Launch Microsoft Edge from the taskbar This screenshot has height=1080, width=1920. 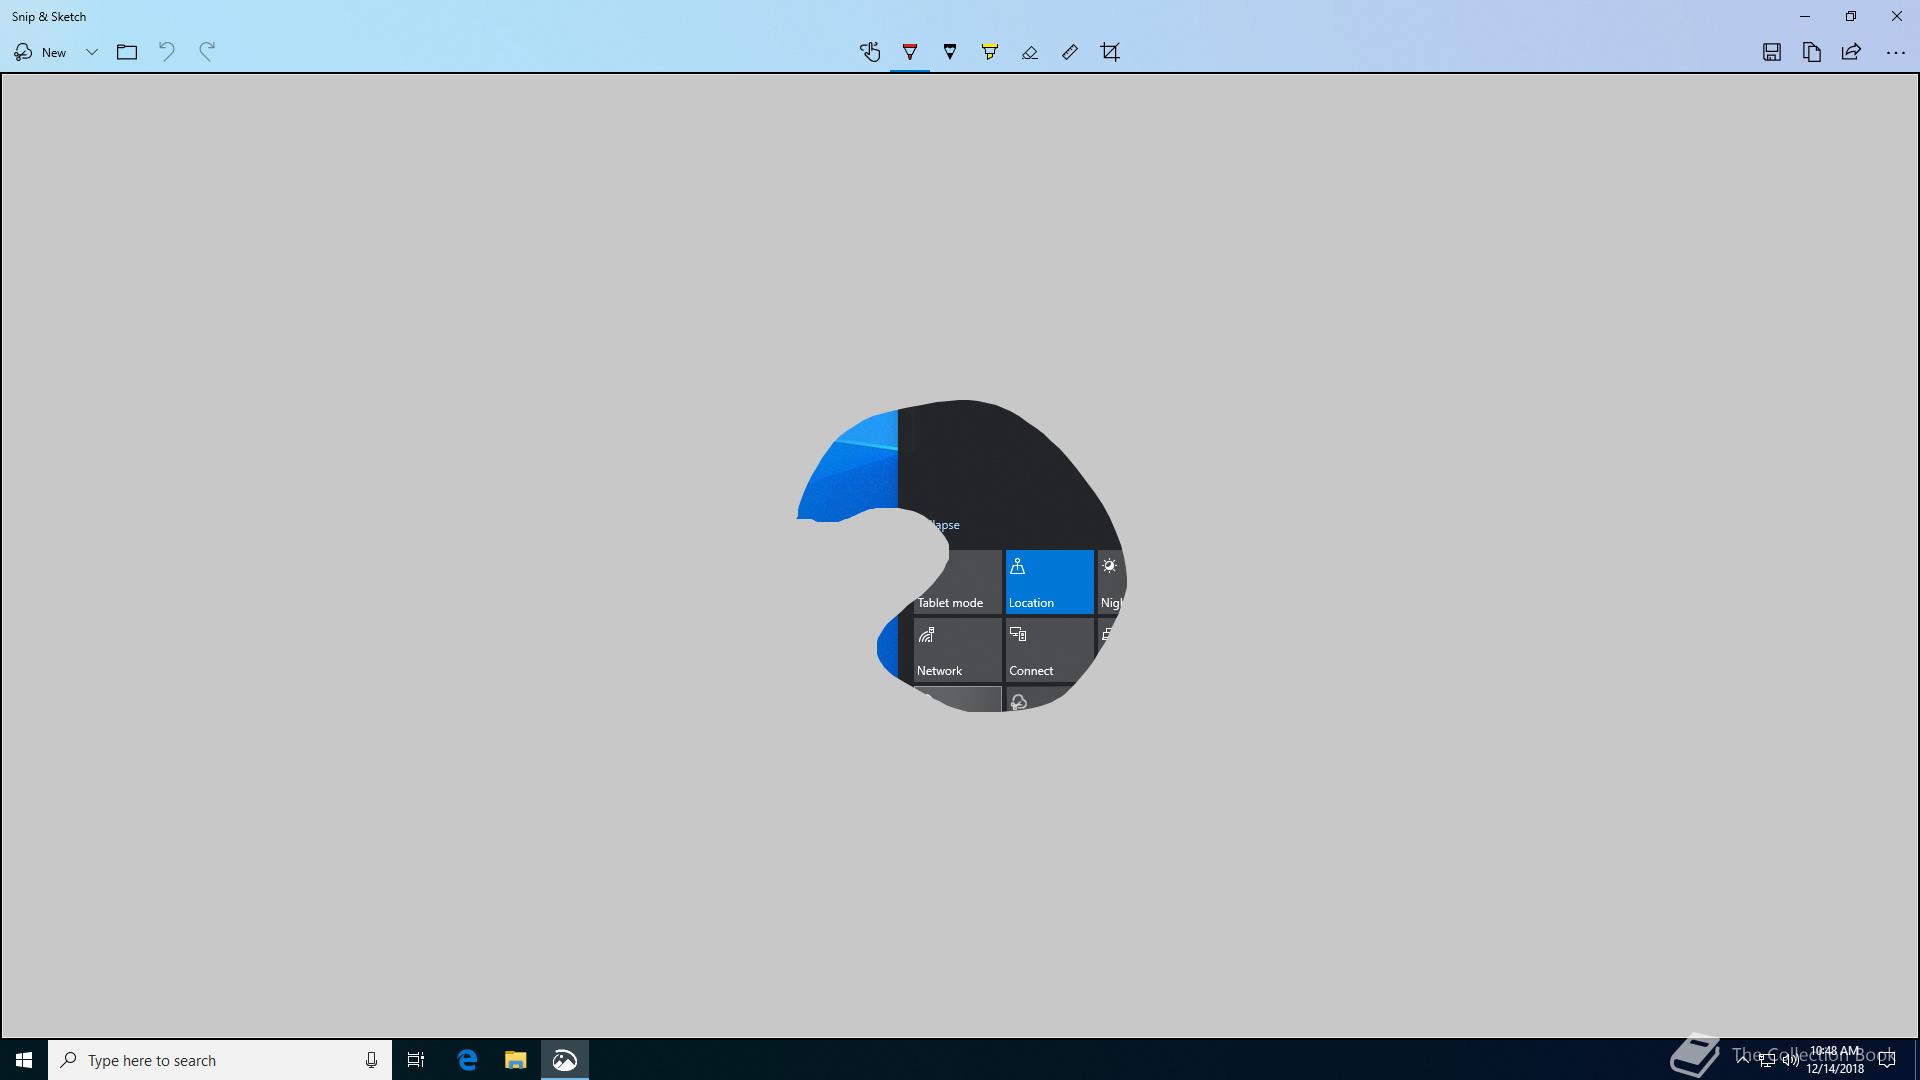(467, 1060)
